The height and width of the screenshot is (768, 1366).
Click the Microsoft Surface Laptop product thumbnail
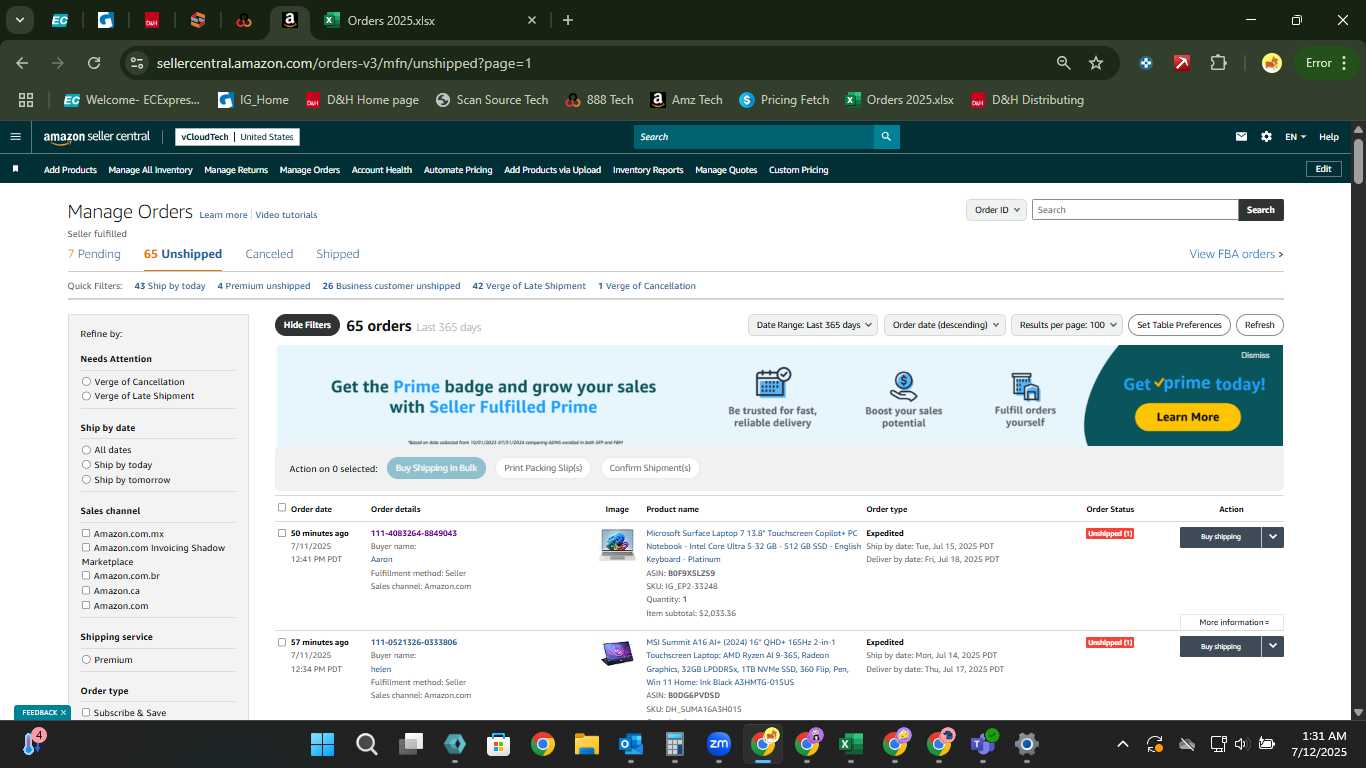pos(617,544)
